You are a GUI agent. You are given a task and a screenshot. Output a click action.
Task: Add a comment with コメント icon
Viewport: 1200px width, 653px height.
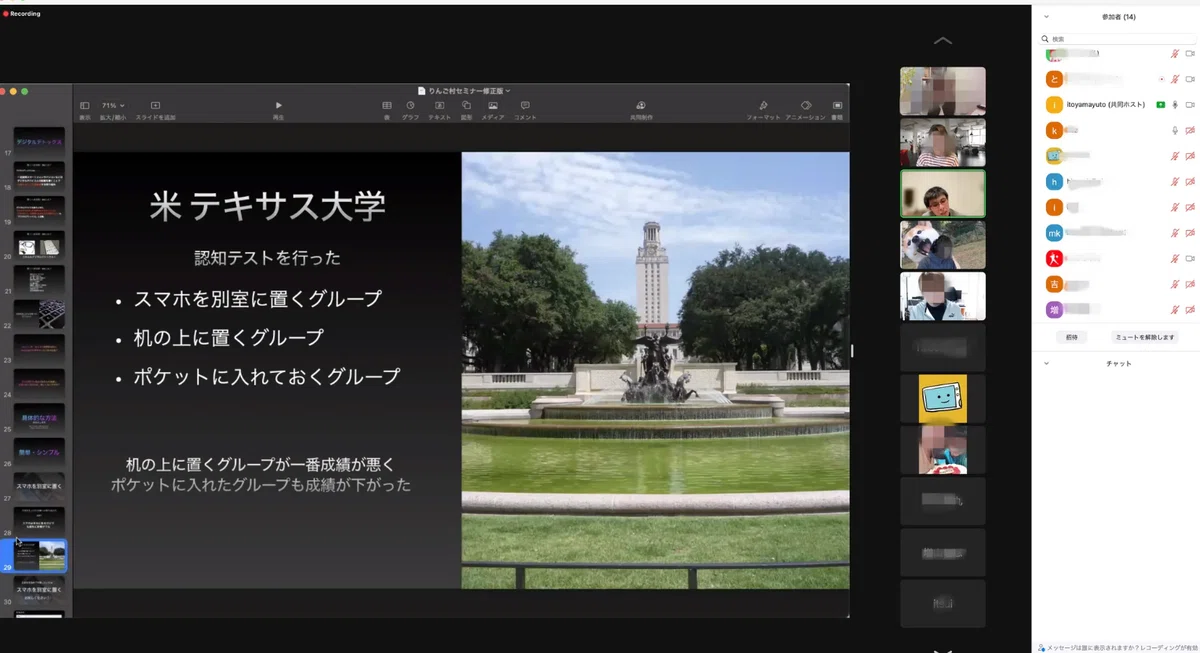(525, 105)
